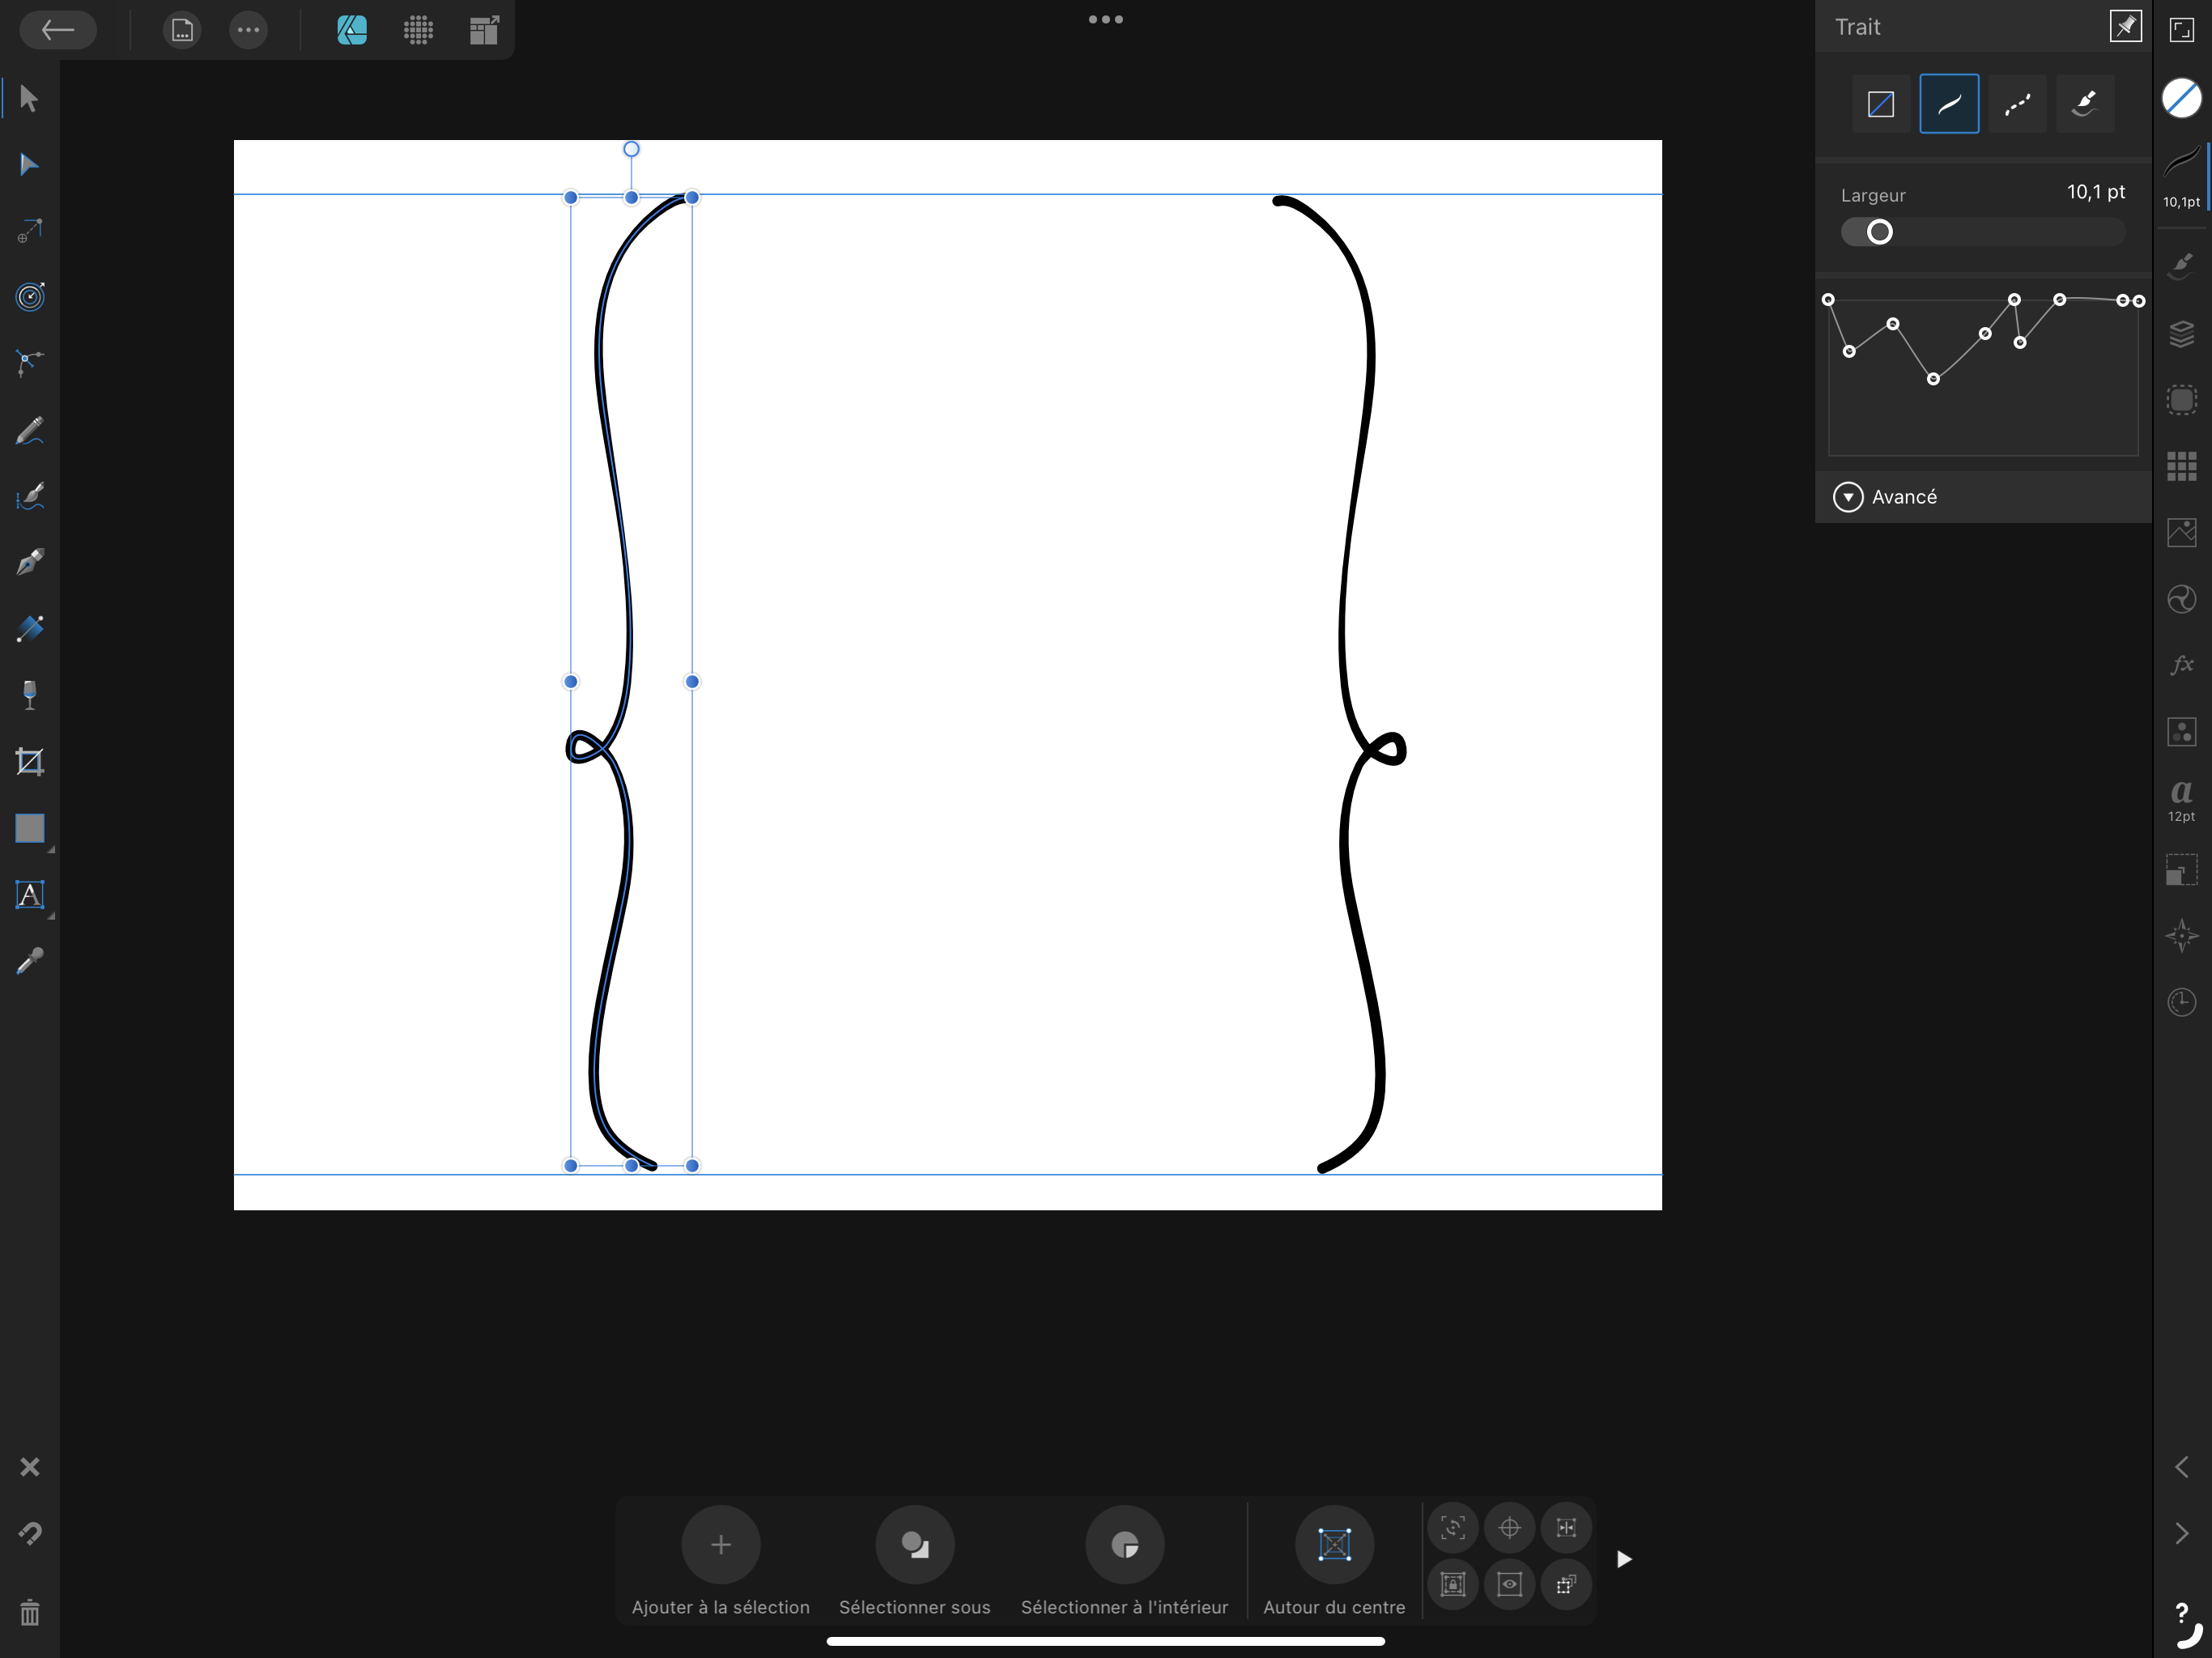Toggle the snapping magnet
Screen dimensions: 2212x1658
coord(29,1533)
